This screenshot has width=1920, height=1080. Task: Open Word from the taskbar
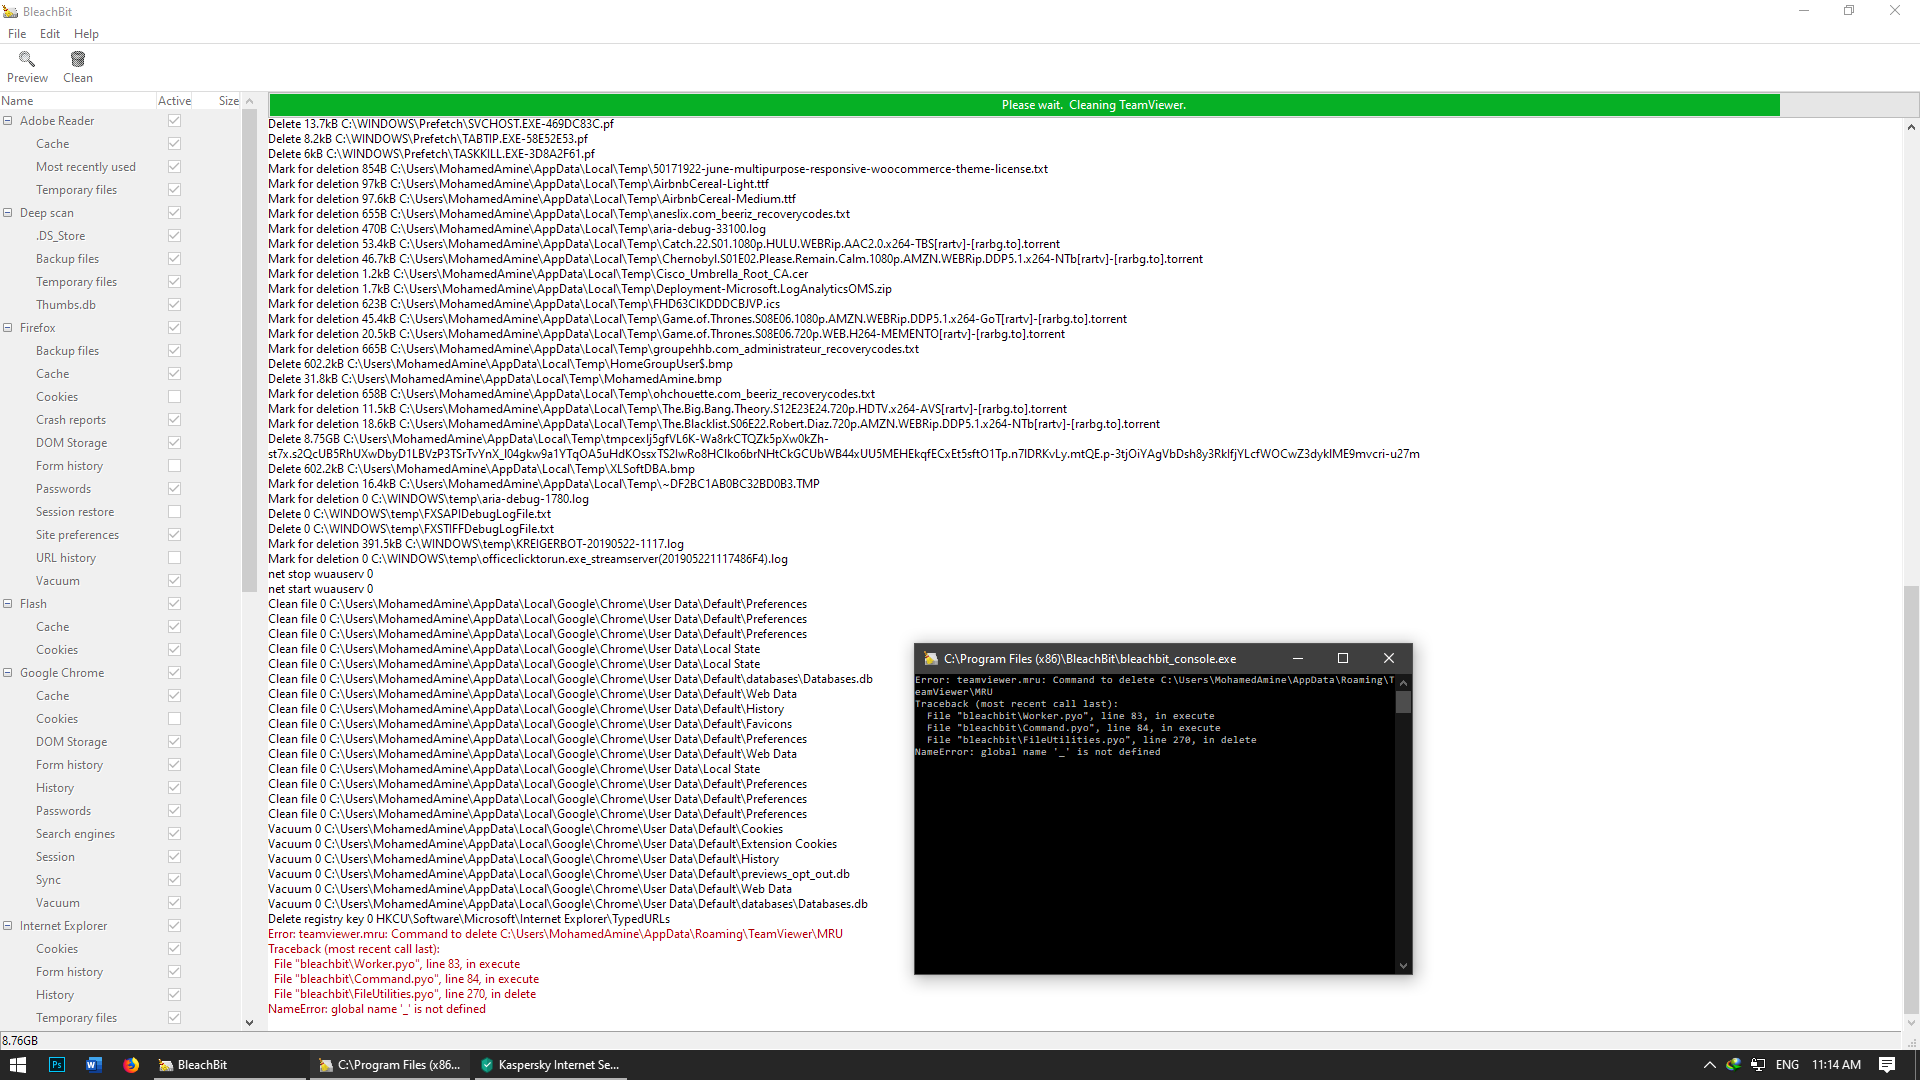[94, 1065]
